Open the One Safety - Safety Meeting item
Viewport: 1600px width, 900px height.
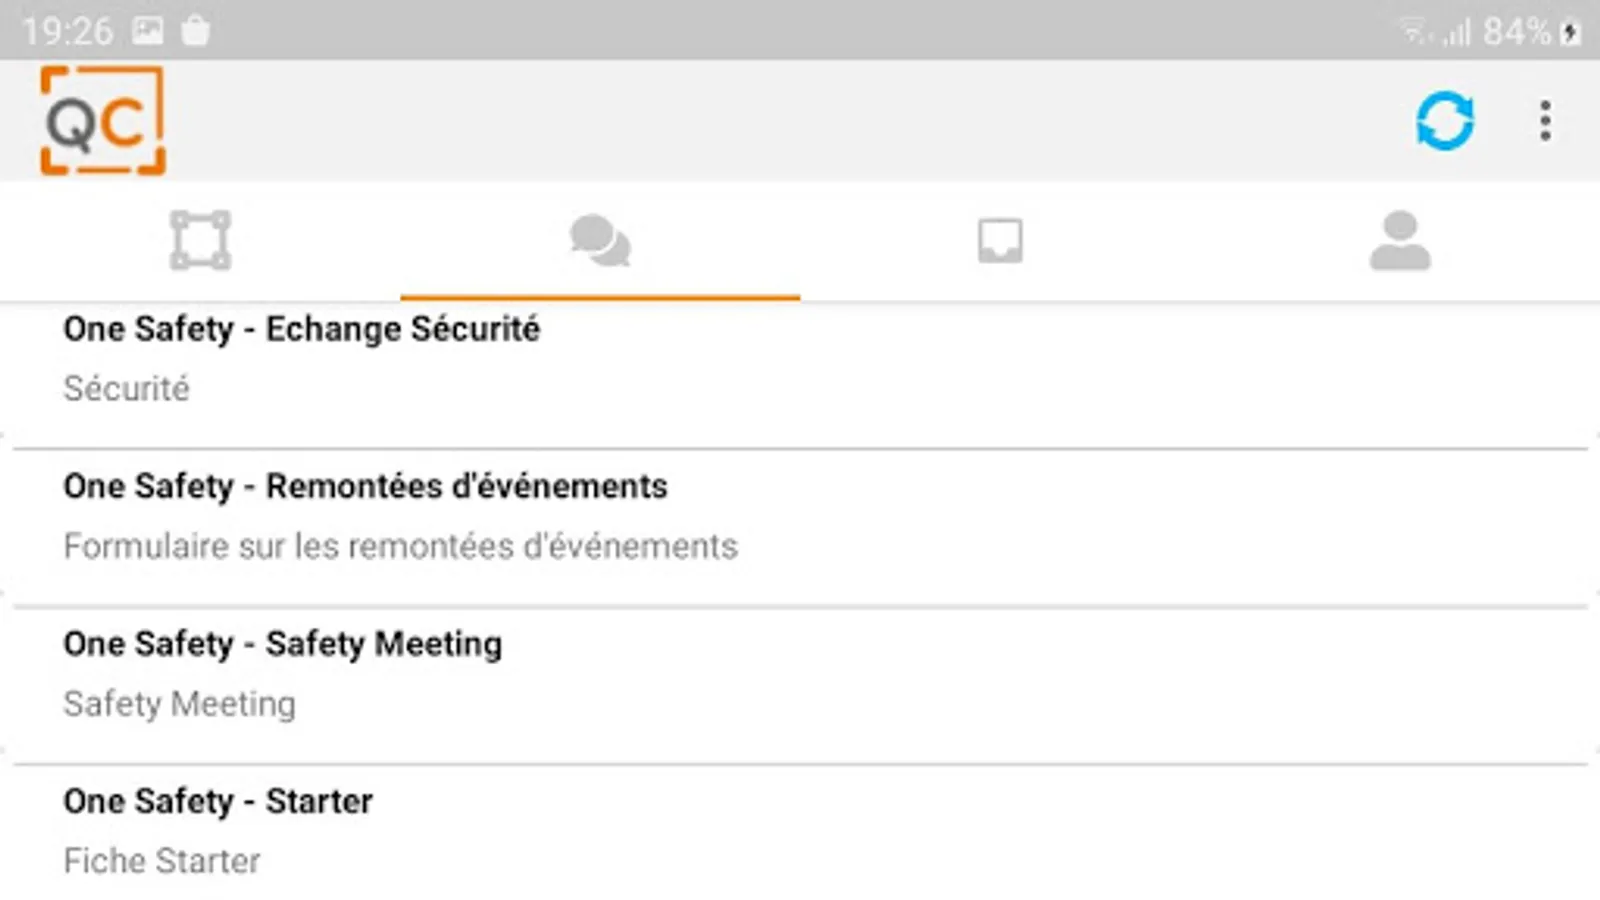[x=282, y=644]
